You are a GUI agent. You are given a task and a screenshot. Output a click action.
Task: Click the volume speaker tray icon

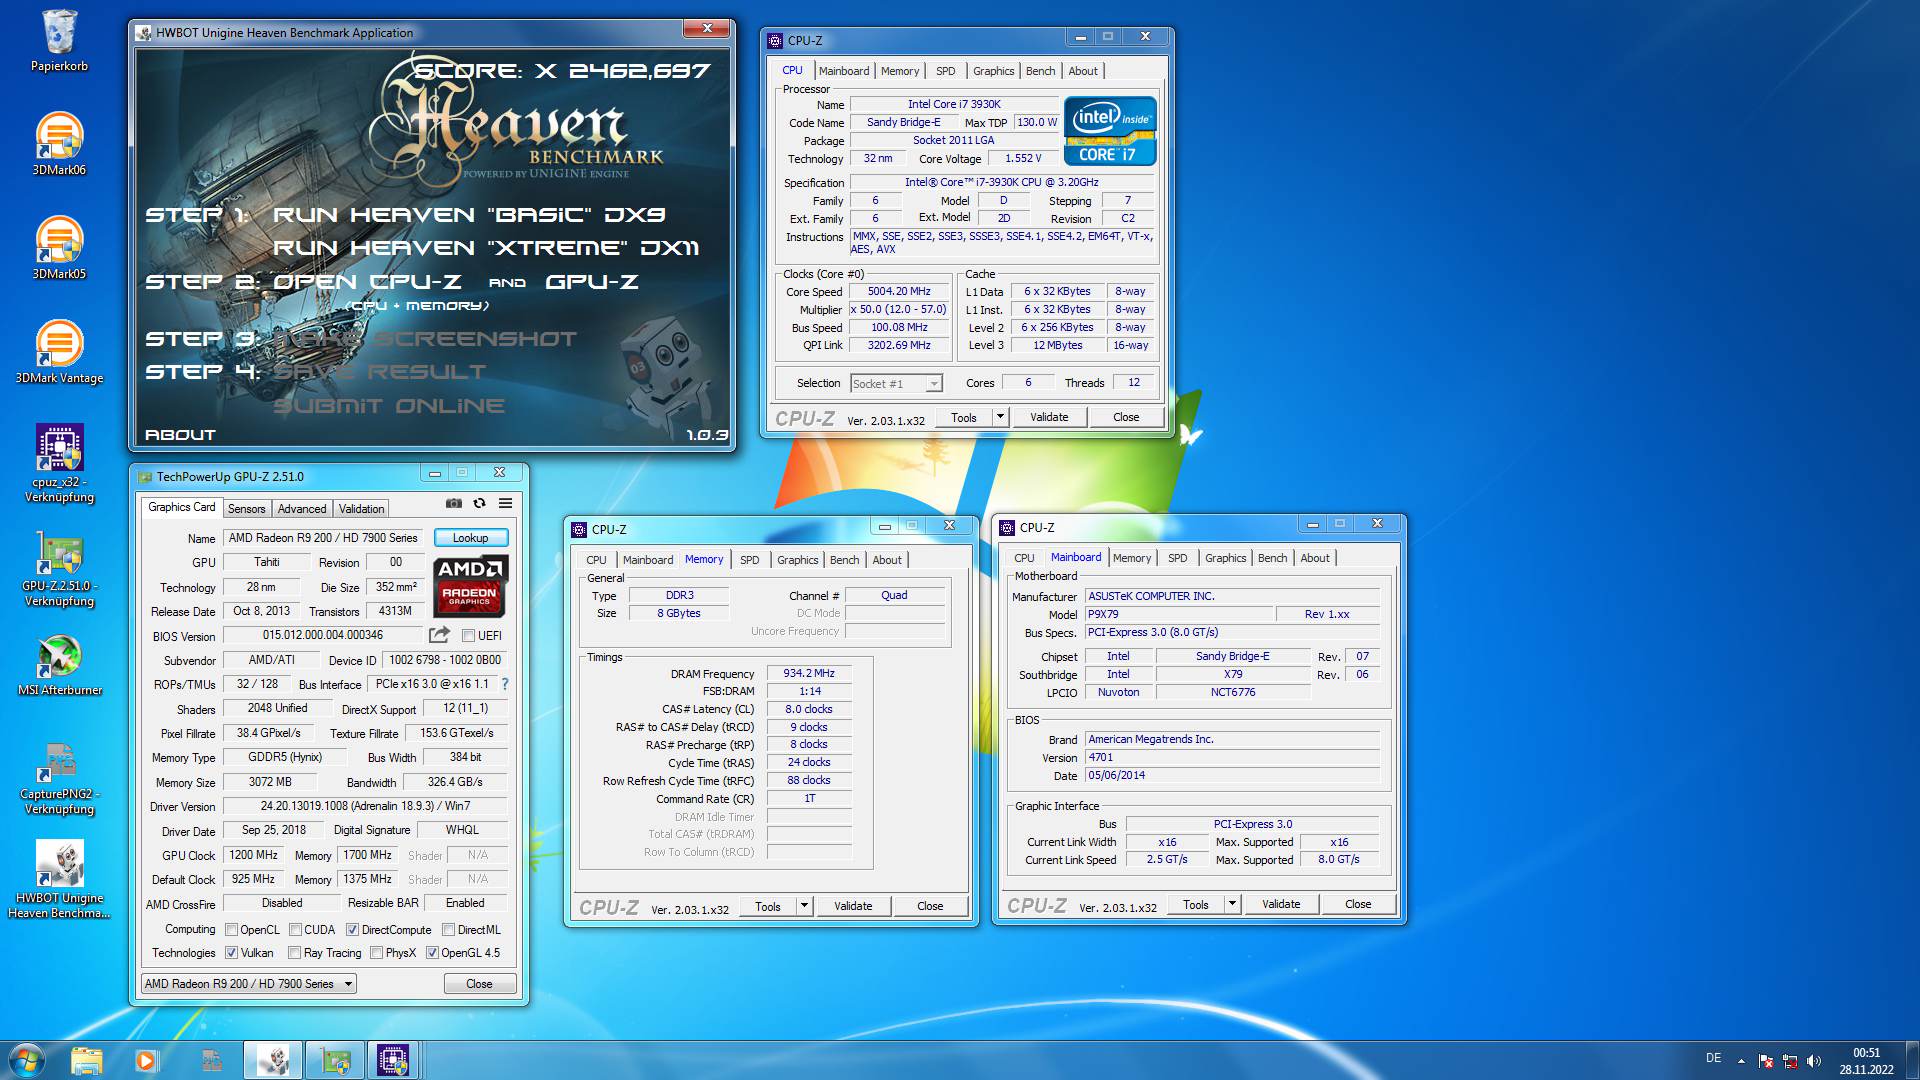pyautogui.click(x=1814, y=1061)
